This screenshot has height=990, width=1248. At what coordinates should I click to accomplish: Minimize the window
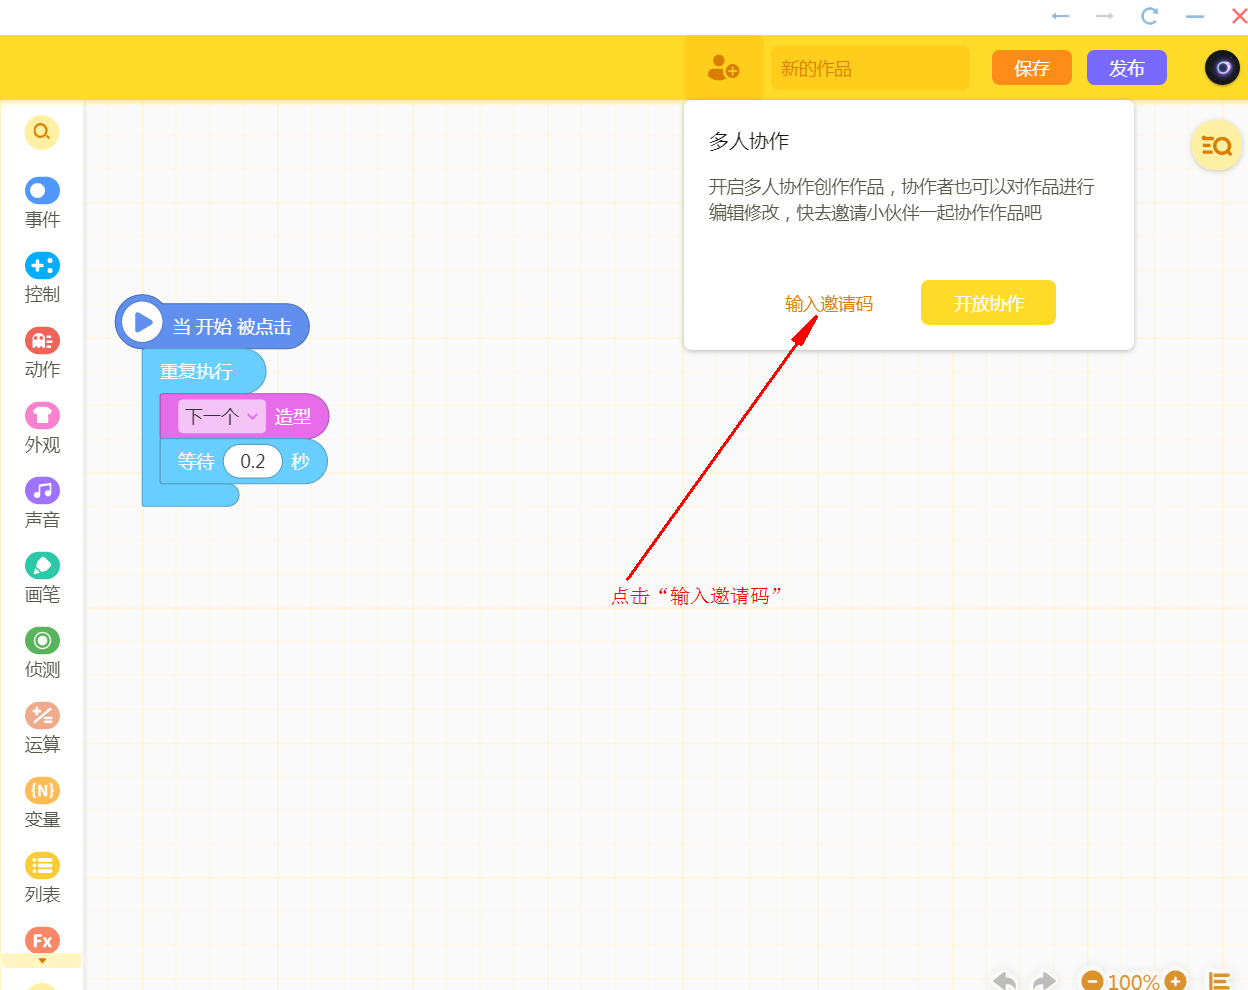[x=1194, y=16]
